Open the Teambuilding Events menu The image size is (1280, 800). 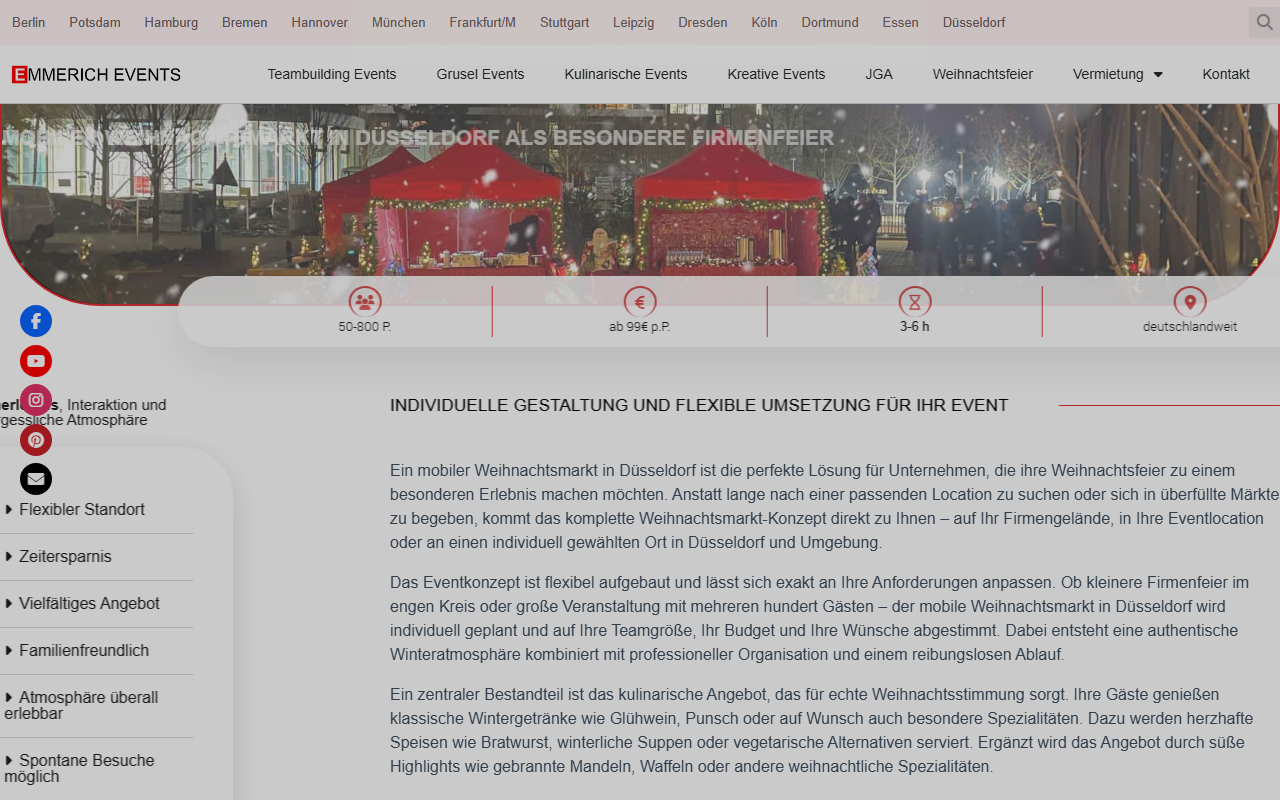tap(332, 74)
